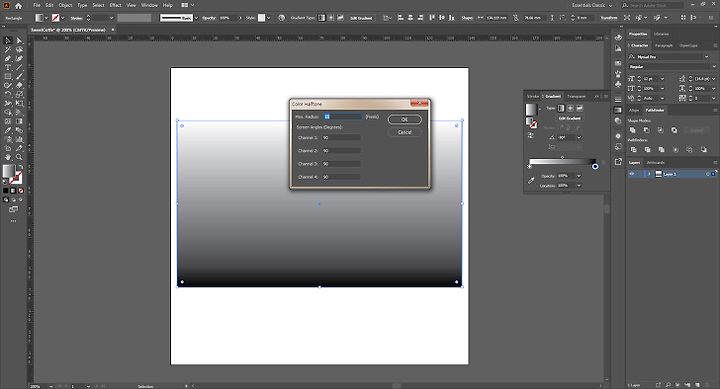Click the Divide pathfinder icon
The width and height of the screenshot is (720, 389).
click(x=634, y=149)
